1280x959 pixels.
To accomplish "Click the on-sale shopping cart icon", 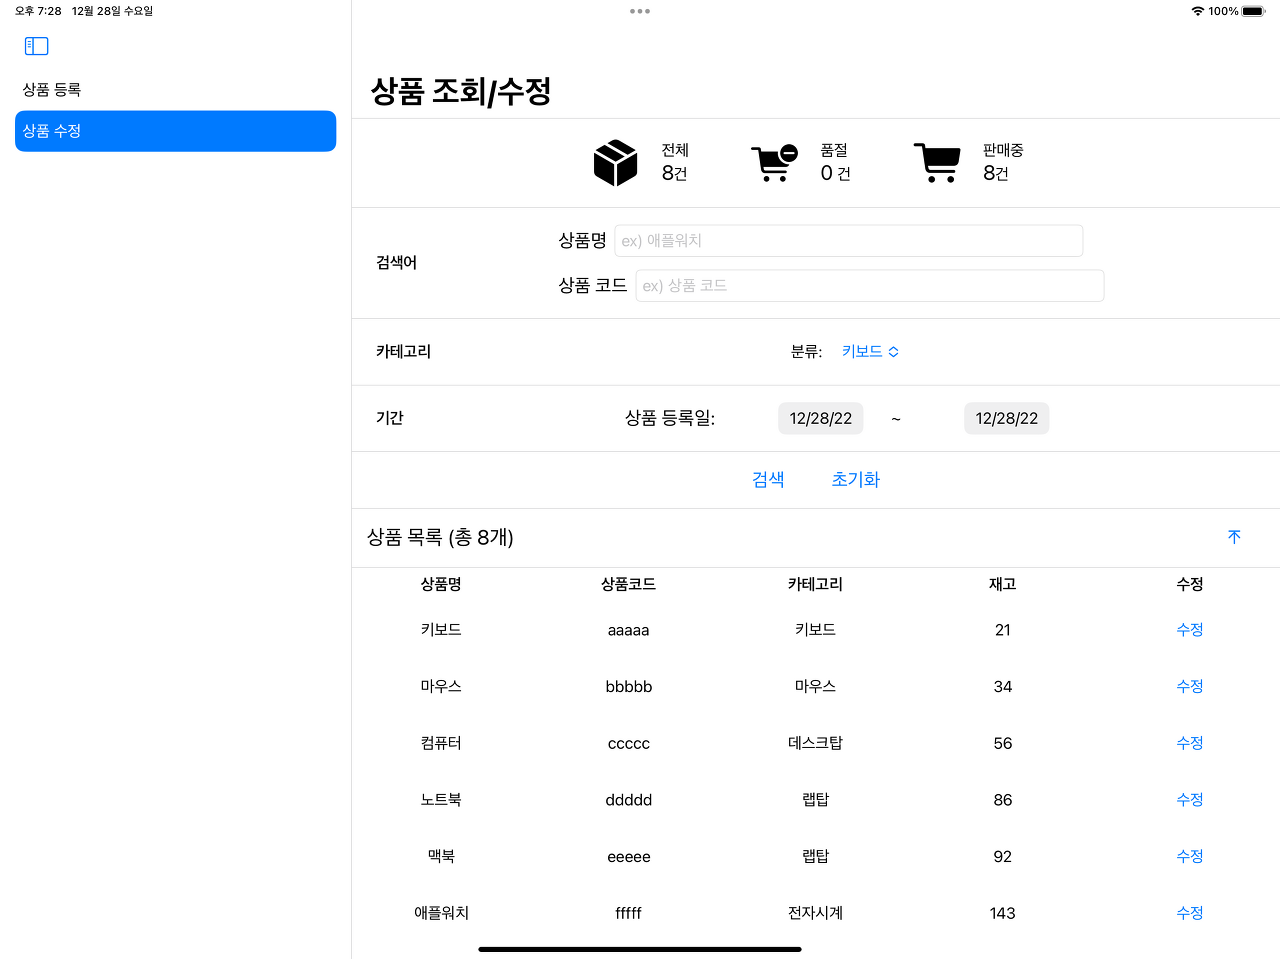I will (937, 162).
